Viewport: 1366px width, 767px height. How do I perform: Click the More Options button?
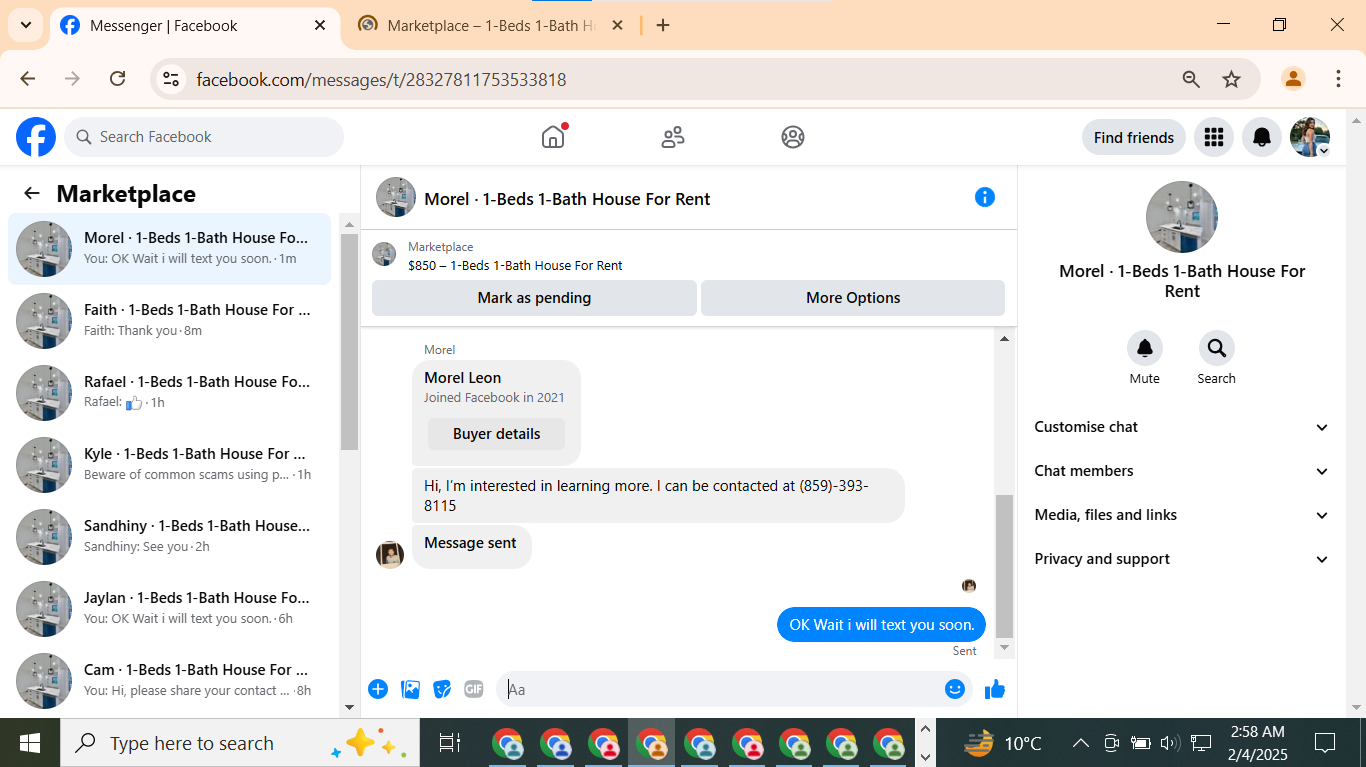pos(853,298)
